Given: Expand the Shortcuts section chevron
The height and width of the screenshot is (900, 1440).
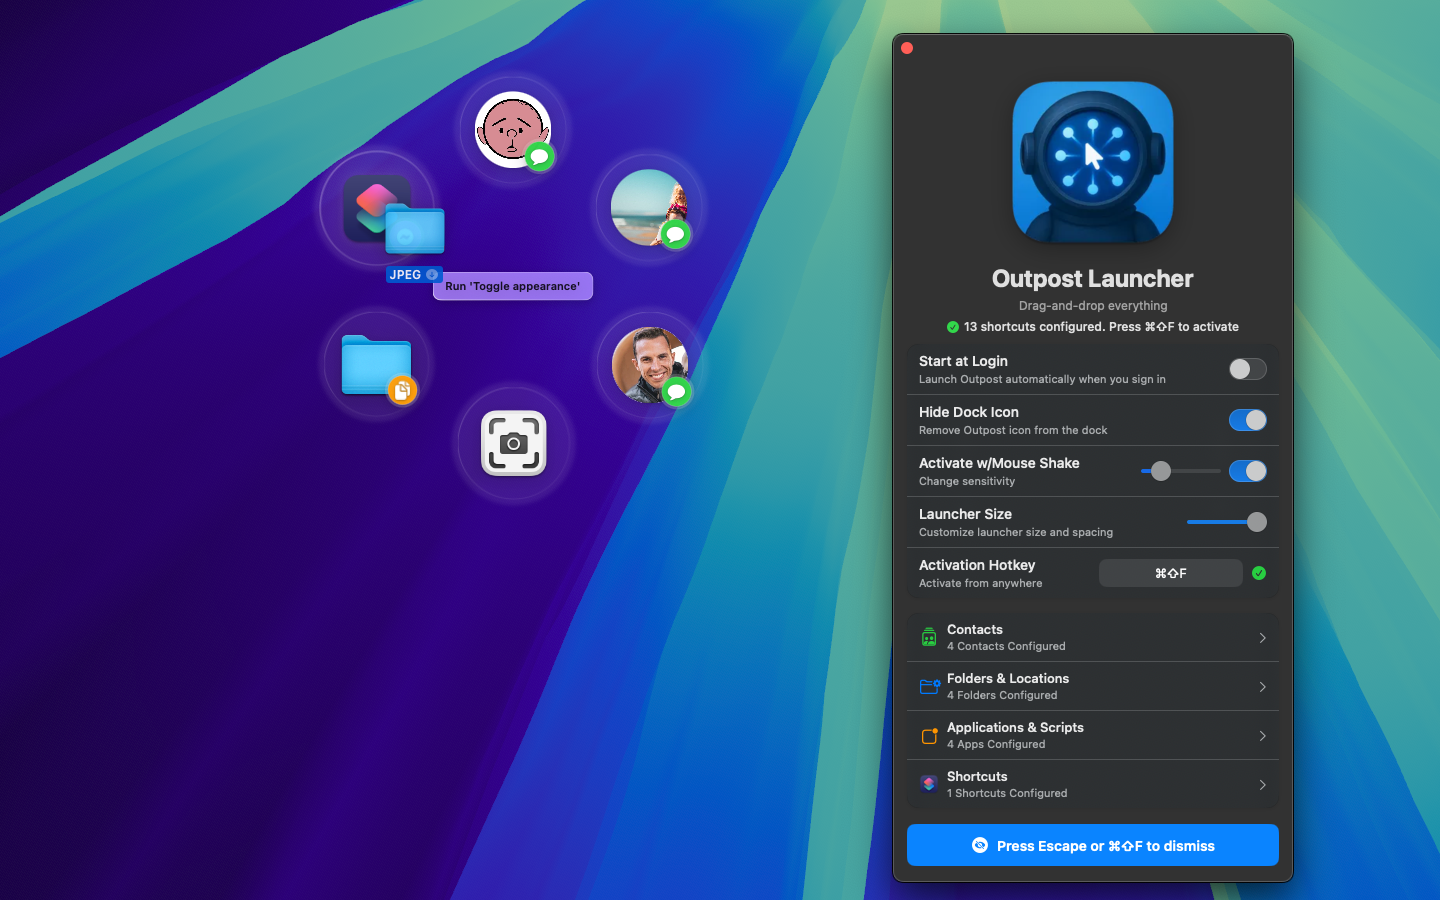Looking at the screenshot, I should [1263, 785].
